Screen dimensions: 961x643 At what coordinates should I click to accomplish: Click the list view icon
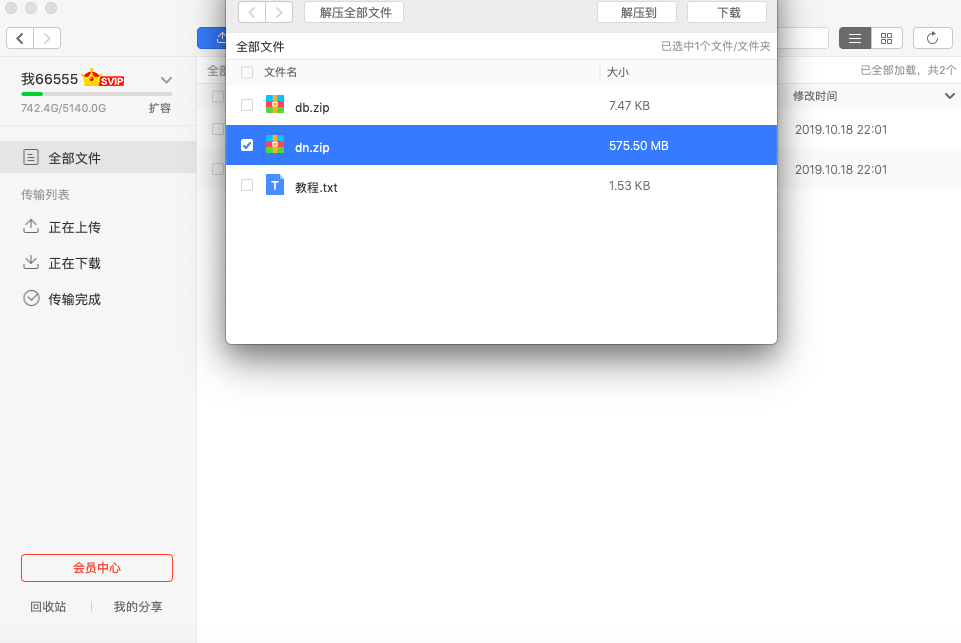tap(854, 38)
